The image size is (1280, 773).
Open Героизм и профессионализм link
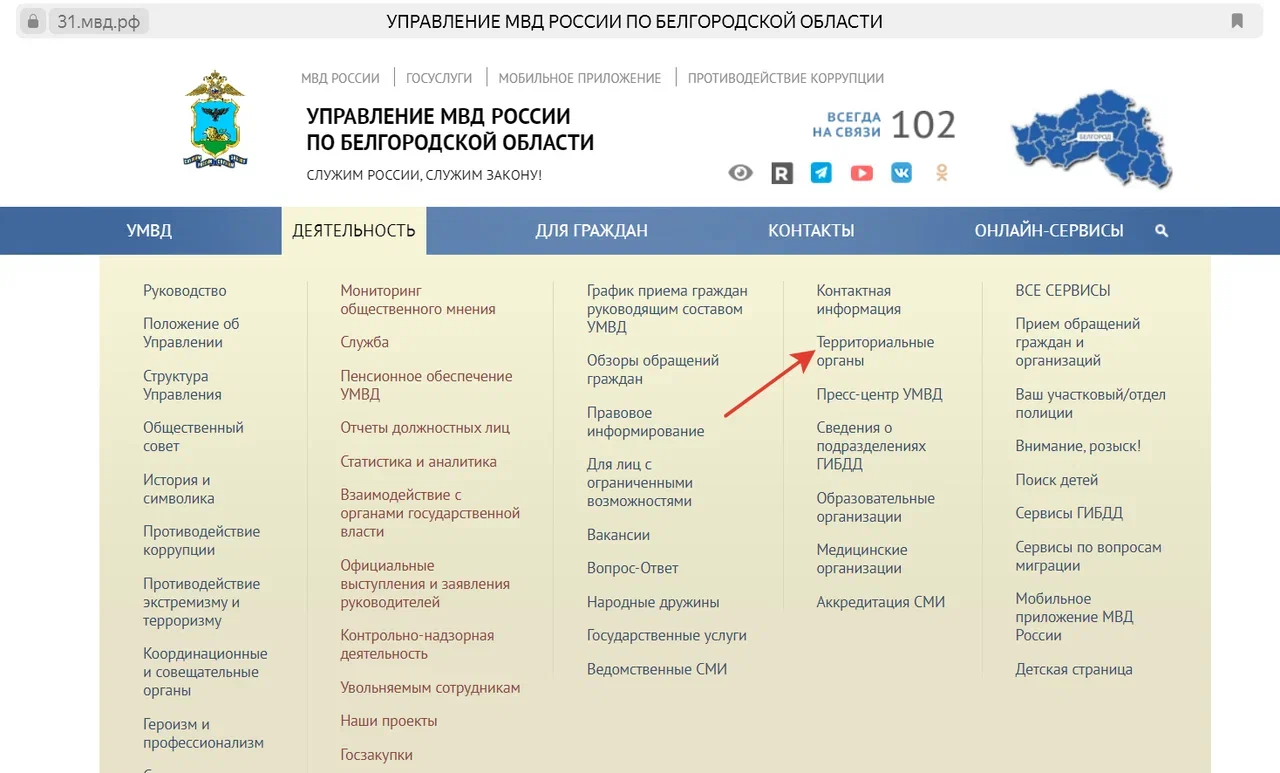coord(203,733)
